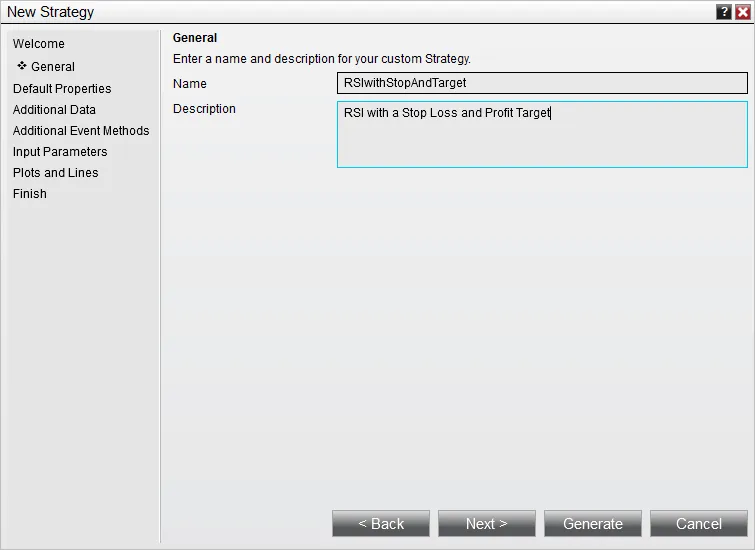Screen dimensions: 755x550
Task: Jump to the Additional Data step
Action: (54, 110)
